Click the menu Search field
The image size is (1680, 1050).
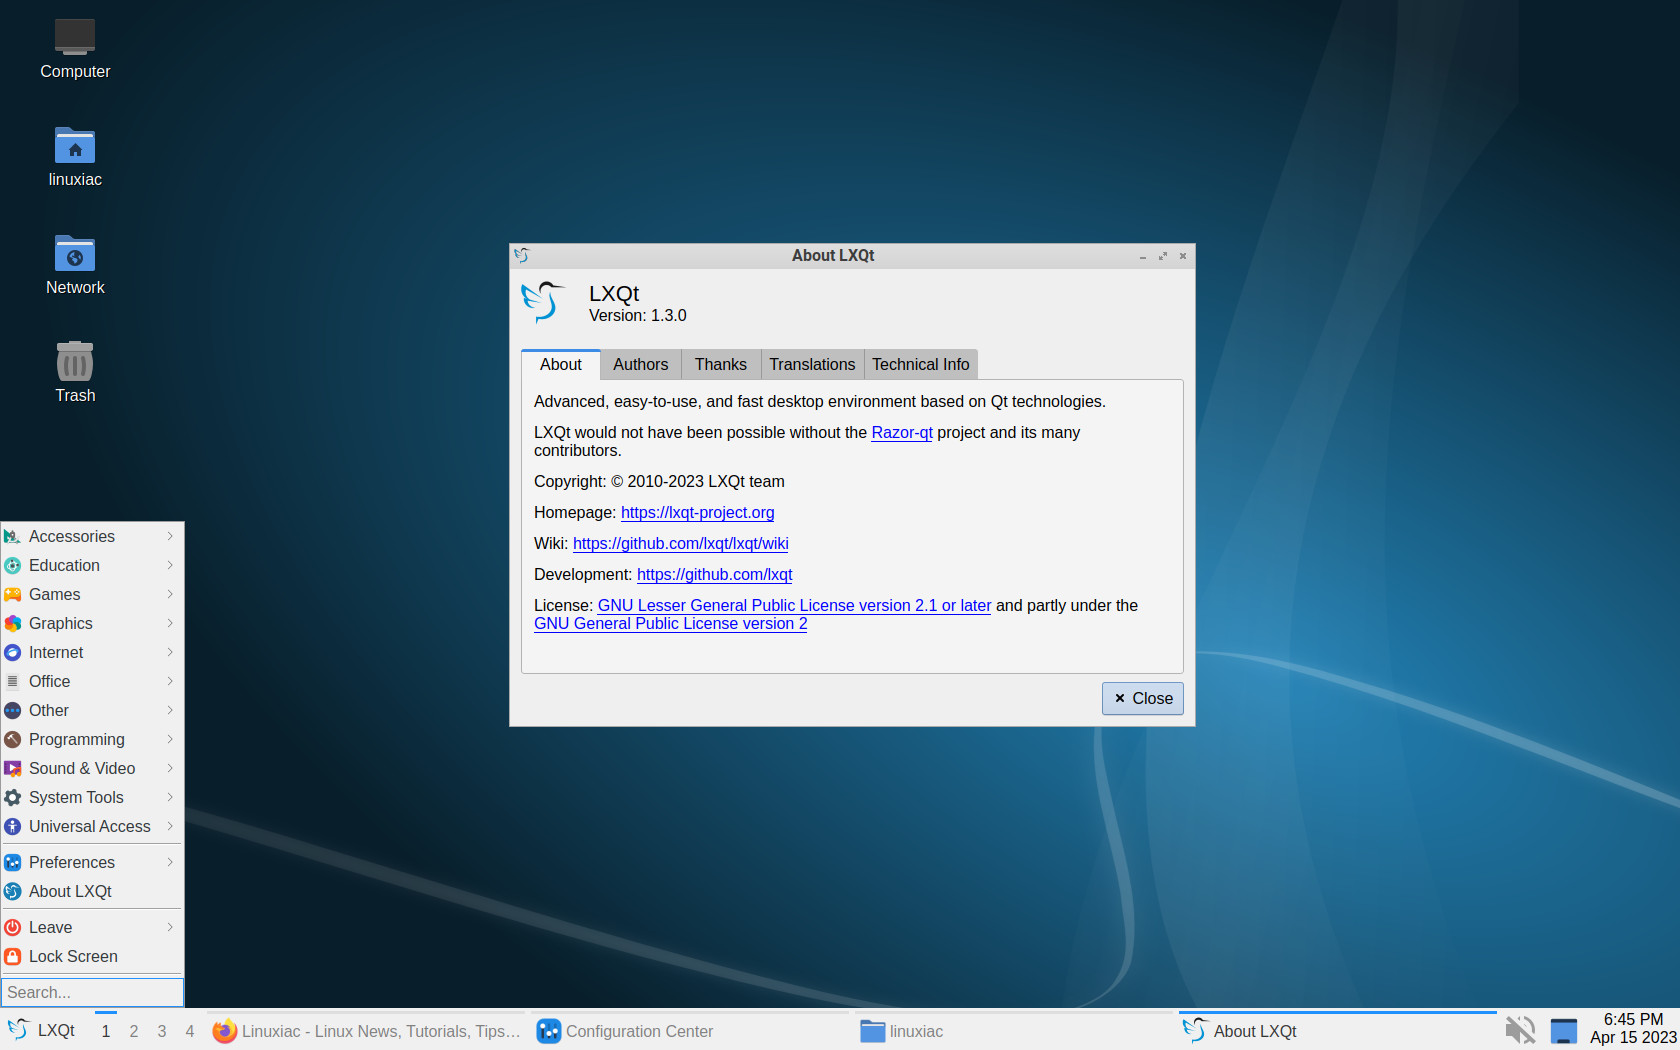(92, 993)
